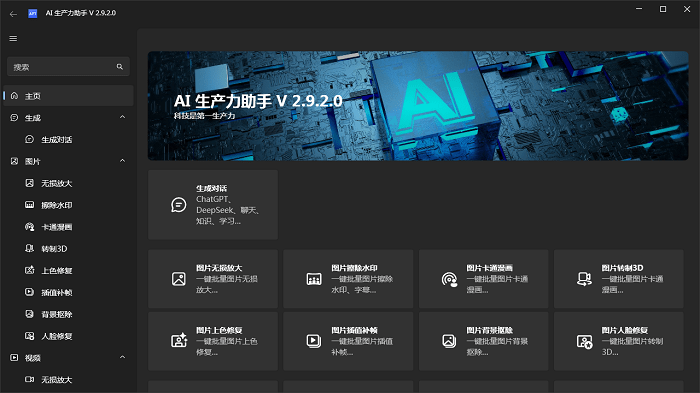This screenshot has height=393, width=700.
Task: Click the image icon on 图片无损放大 card
Action: [x=179, y=279]
